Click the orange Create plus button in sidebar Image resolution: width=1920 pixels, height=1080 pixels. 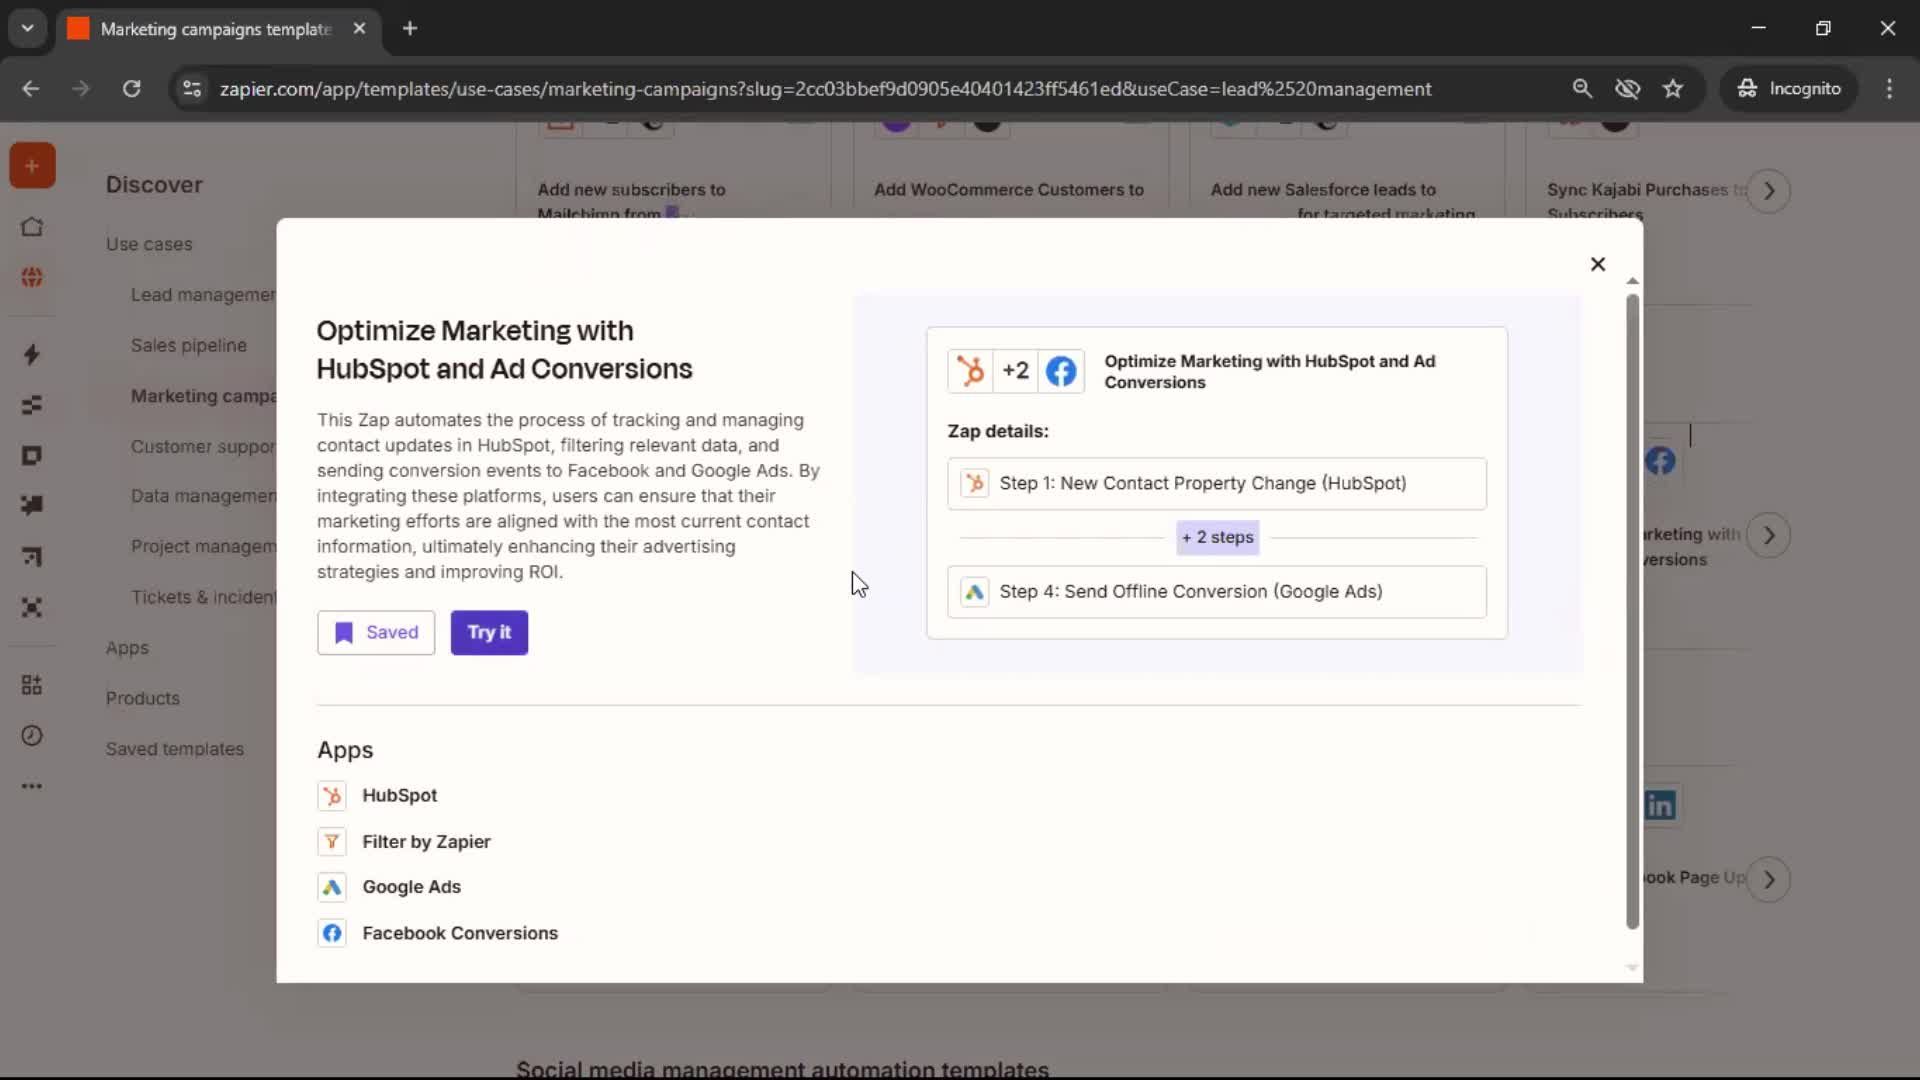[x=32, y=166]
